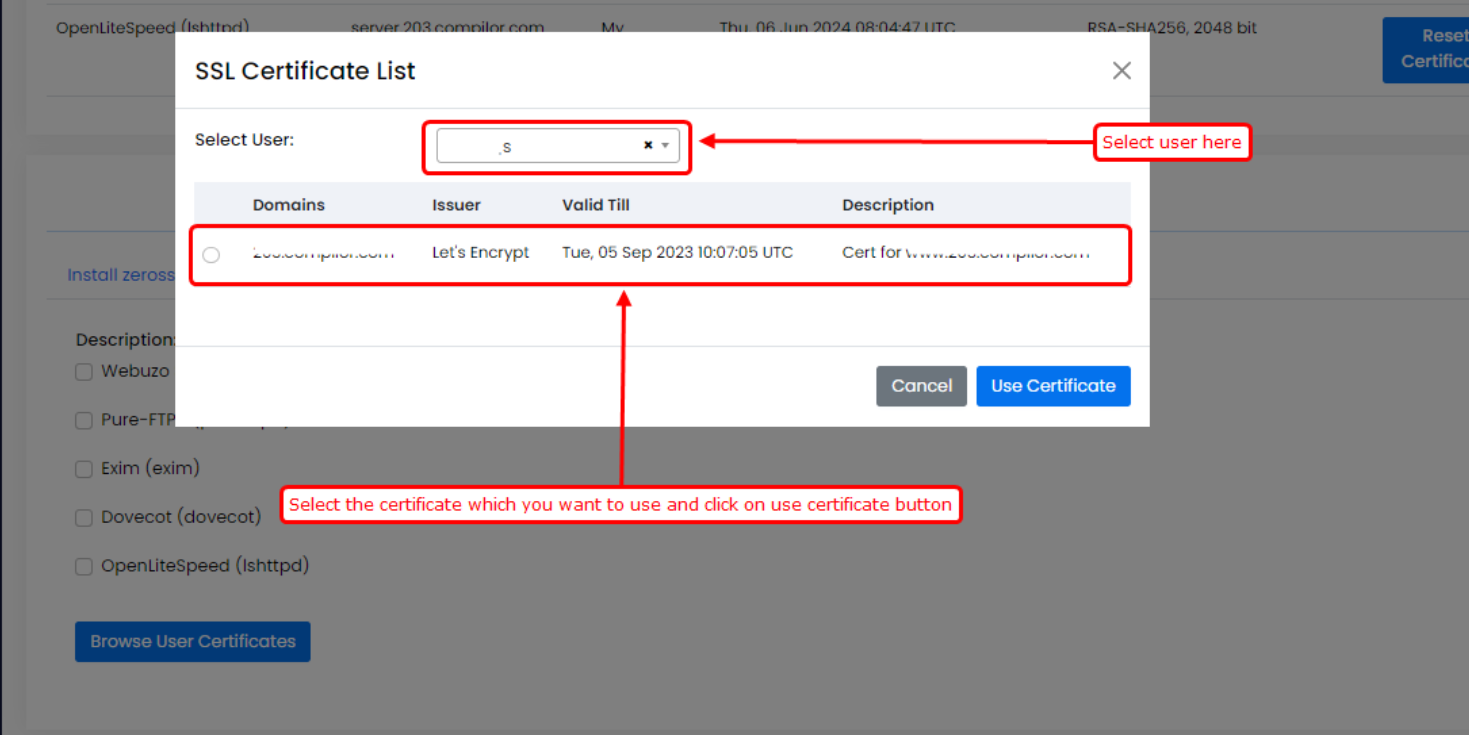The image size is (1469, 735).
Task: Click the certificate's Let's Encrypt issuer cell
Action: pos(480,253)
